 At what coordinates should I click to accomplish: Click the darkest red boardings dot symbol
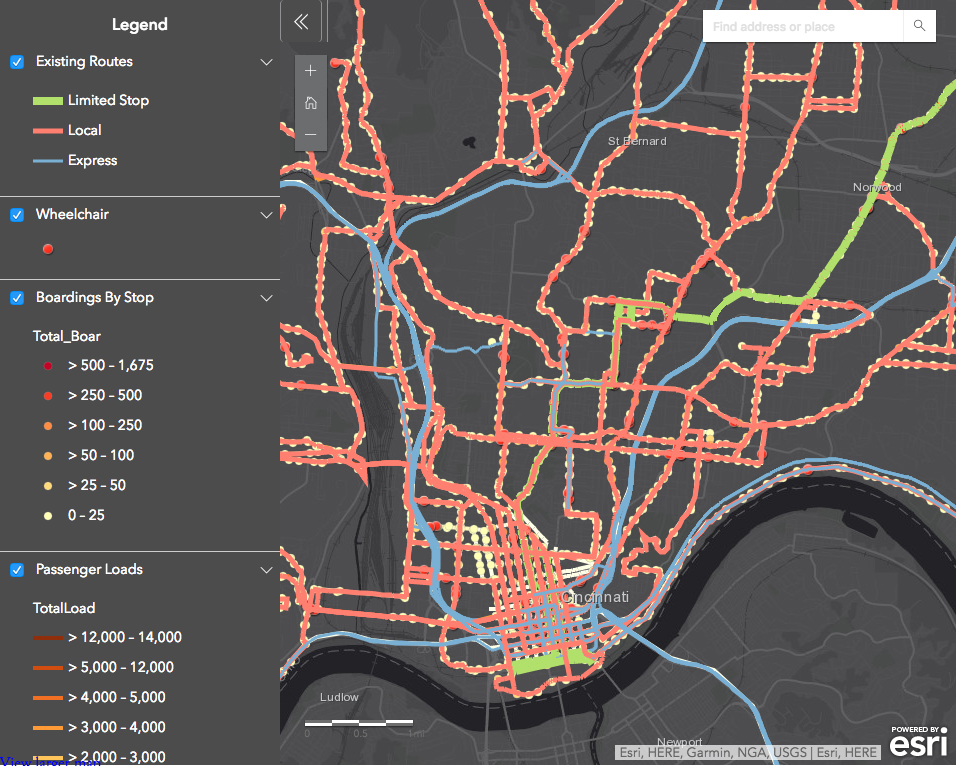[48, 366]
